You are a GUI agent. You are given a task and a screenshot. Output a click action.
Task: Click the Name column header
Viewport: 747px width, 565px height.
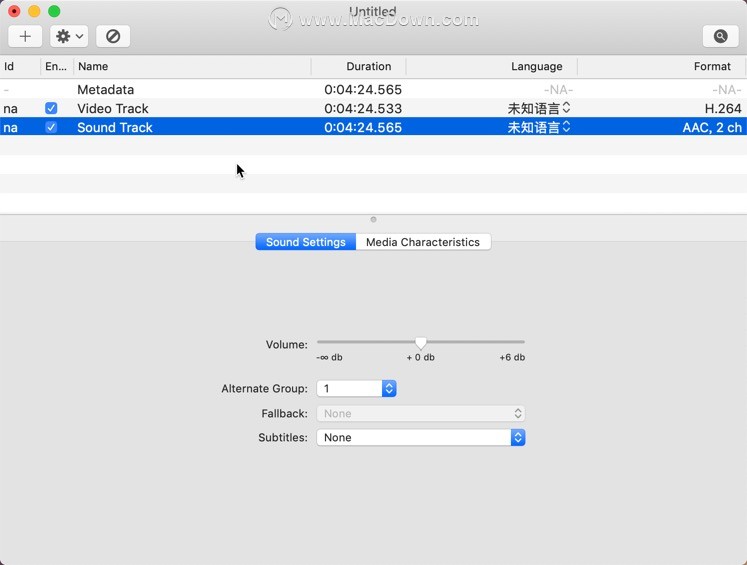coord(92,66)
